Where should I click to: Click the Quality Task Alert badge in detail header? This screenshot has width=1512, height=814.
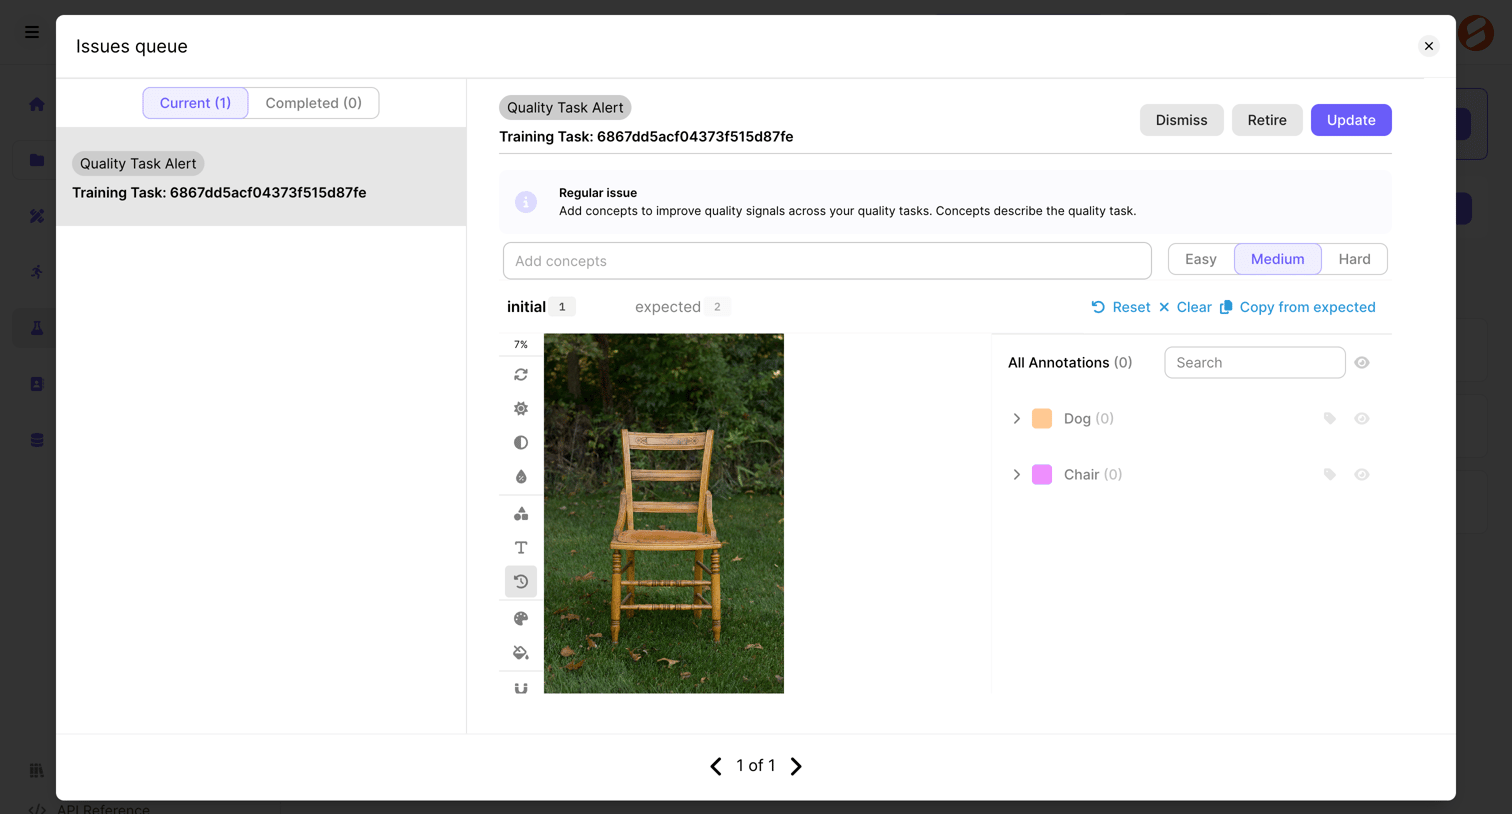pos(565,108)
